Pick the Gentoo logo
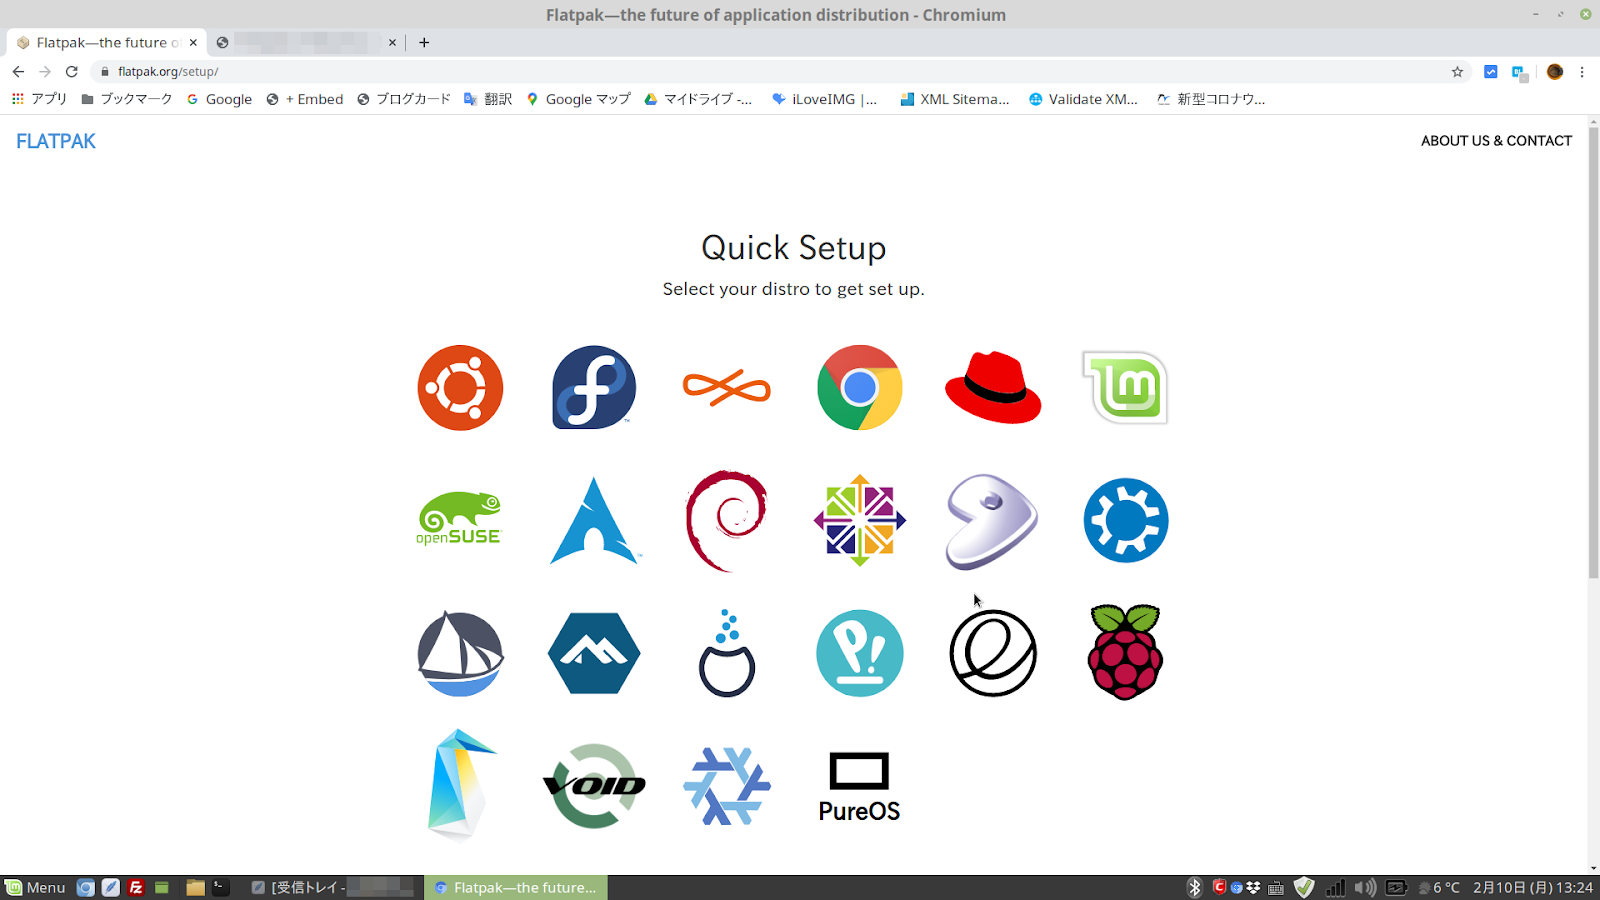The width and height of the screenshot is (1600, 900). [x=992, y=520]
